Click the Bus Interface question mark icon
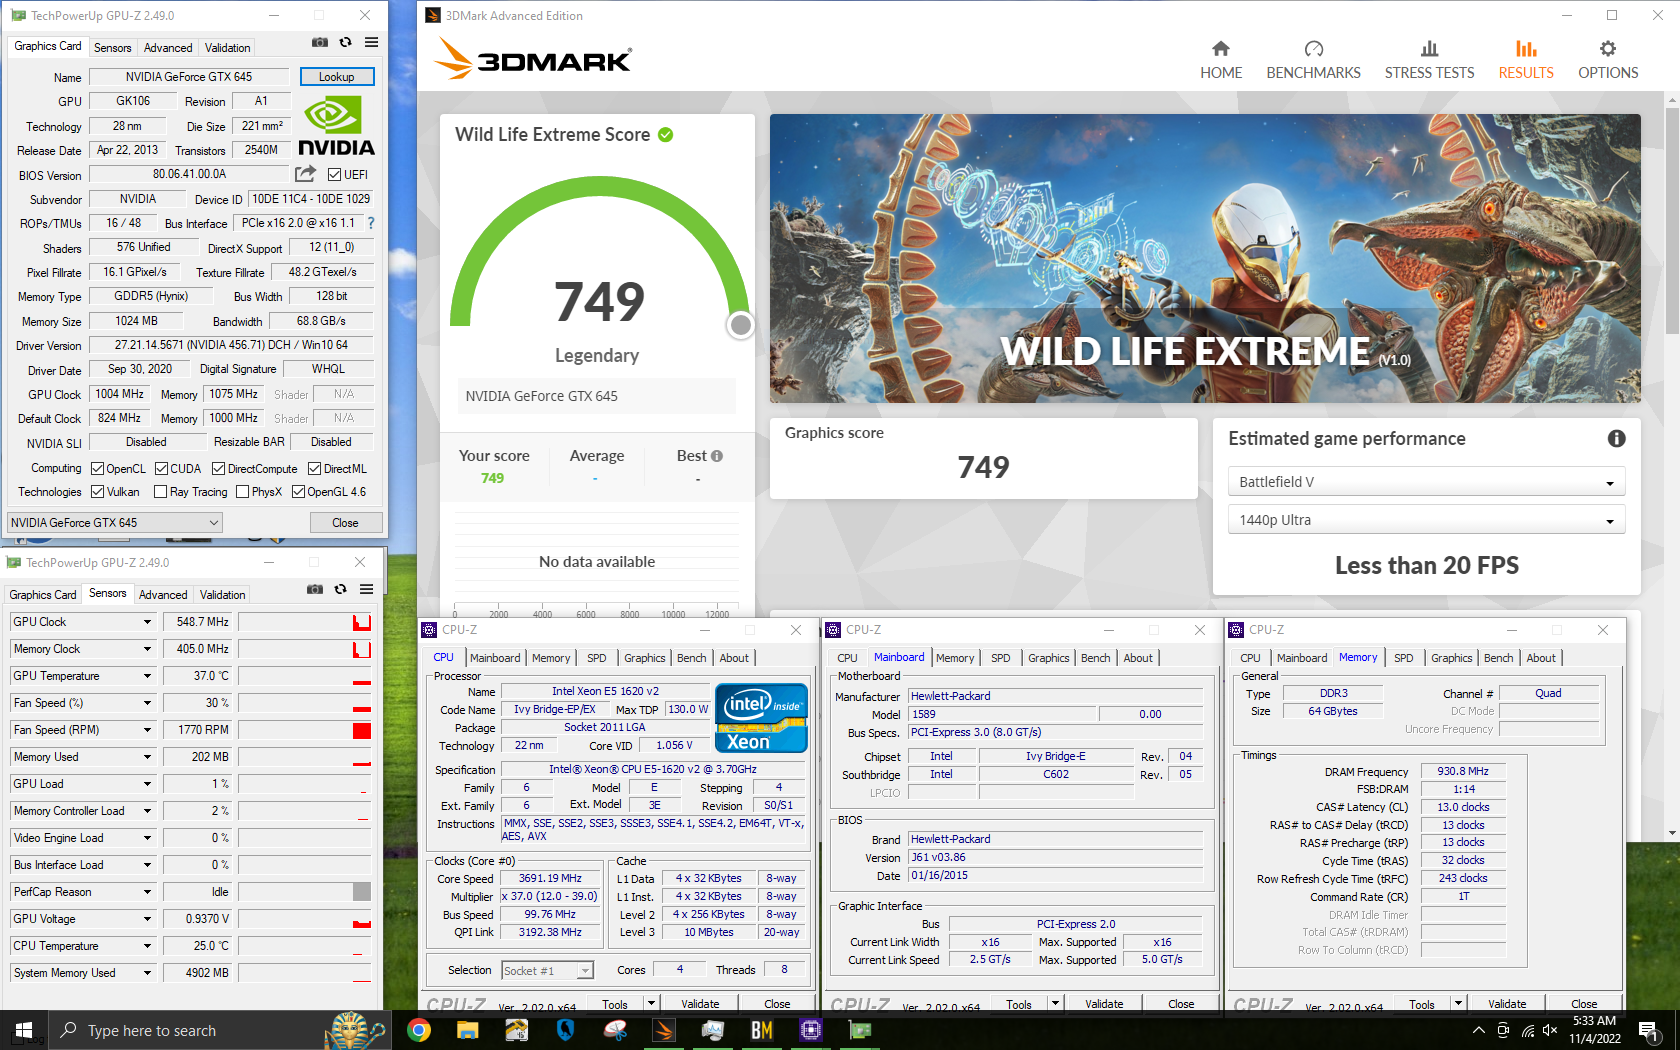Image resolution: width=1680 pixels, height=1050 pixels. [371, 223]
